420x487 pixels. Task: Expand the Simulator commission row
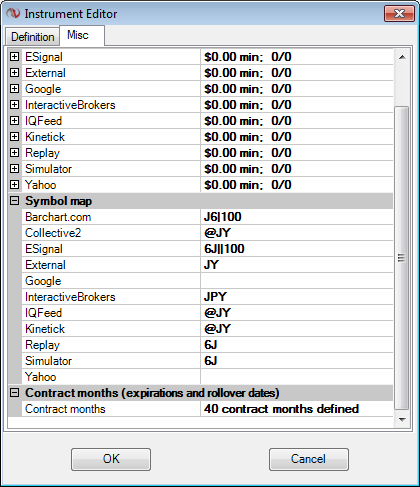14,169
